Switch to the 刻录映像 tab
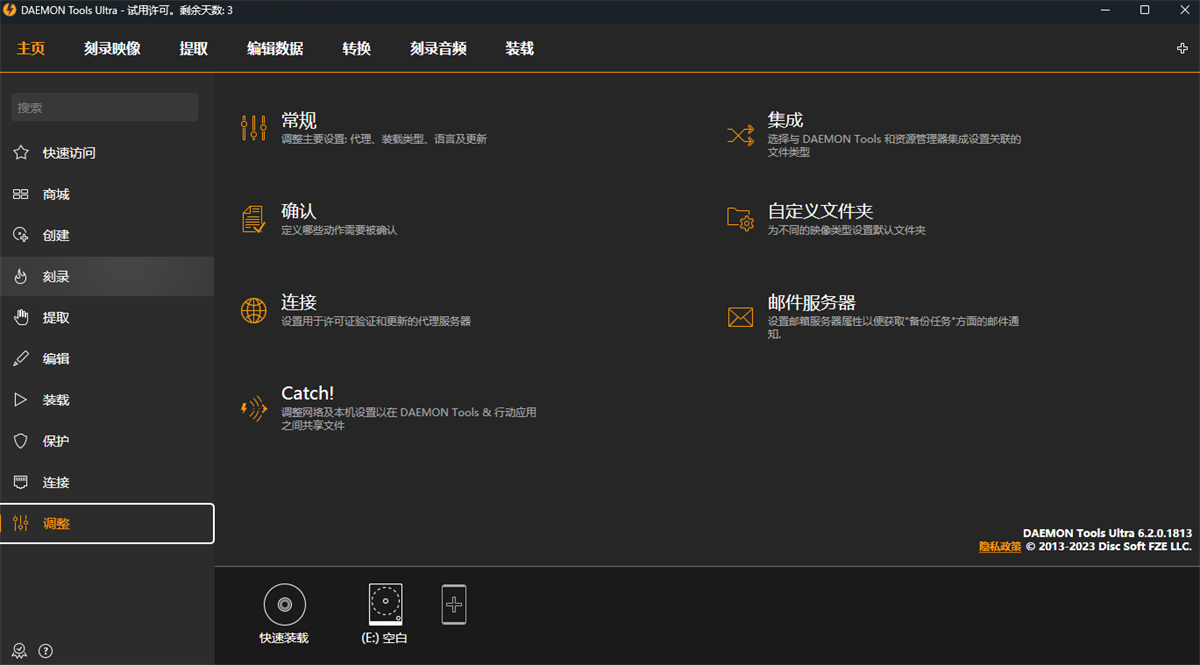This screenshot has height=665, width=1200. click(x=112, y=48)
